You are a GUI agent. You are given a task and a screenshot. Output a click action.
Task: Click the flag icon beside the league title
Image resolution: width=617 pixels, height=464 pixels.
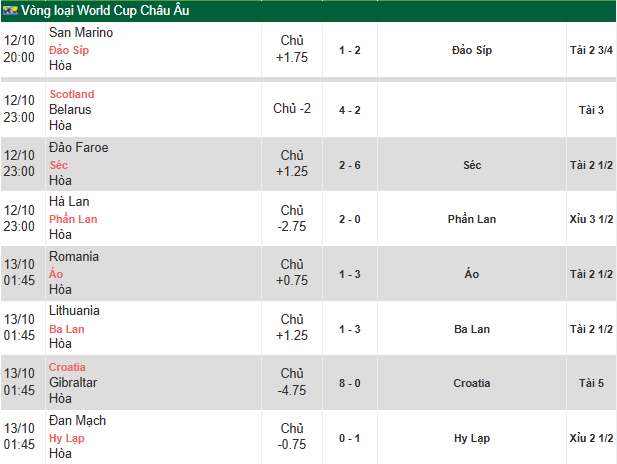click(10, 11)
